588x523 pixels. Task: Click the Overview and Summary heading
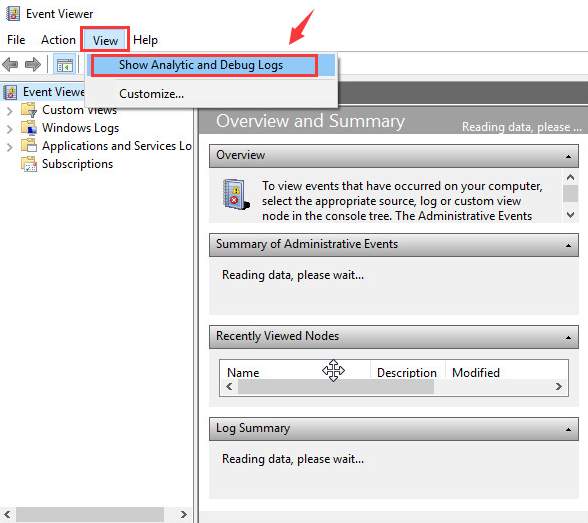(310, 121)
